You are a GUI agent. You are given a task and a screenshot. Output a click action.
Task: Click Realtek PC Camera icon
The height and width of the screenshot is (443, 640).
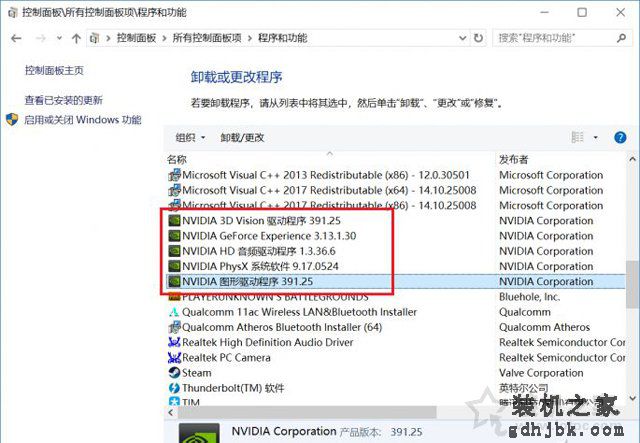click(174, 358)
